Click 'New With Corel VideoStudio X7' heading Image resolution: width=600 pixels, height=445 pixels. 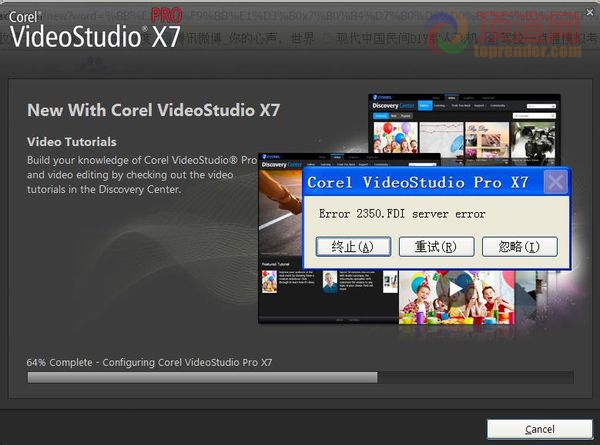153,110
